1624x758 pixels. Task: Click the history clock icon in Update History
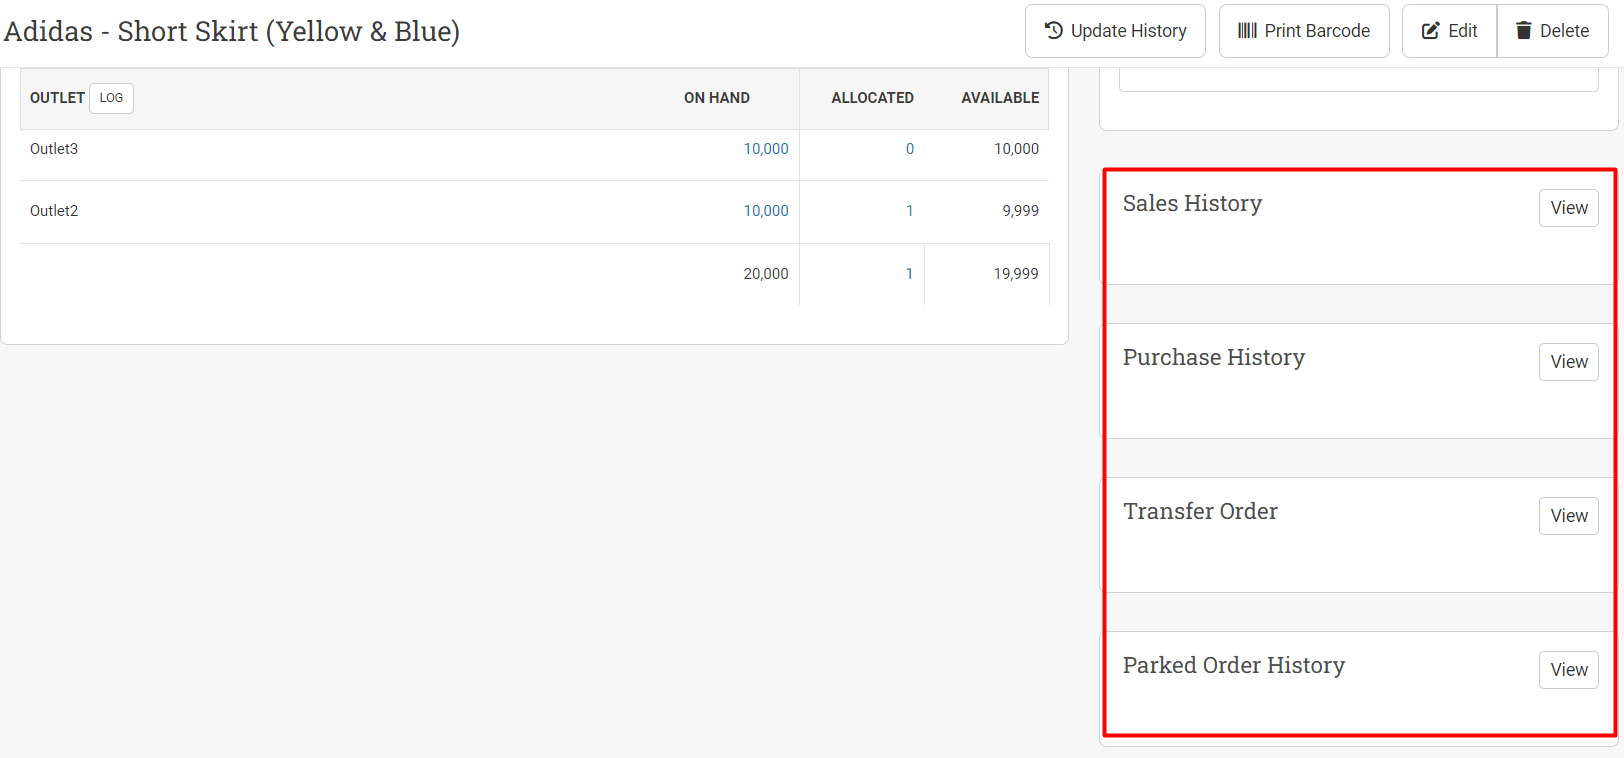point(1054,30)
